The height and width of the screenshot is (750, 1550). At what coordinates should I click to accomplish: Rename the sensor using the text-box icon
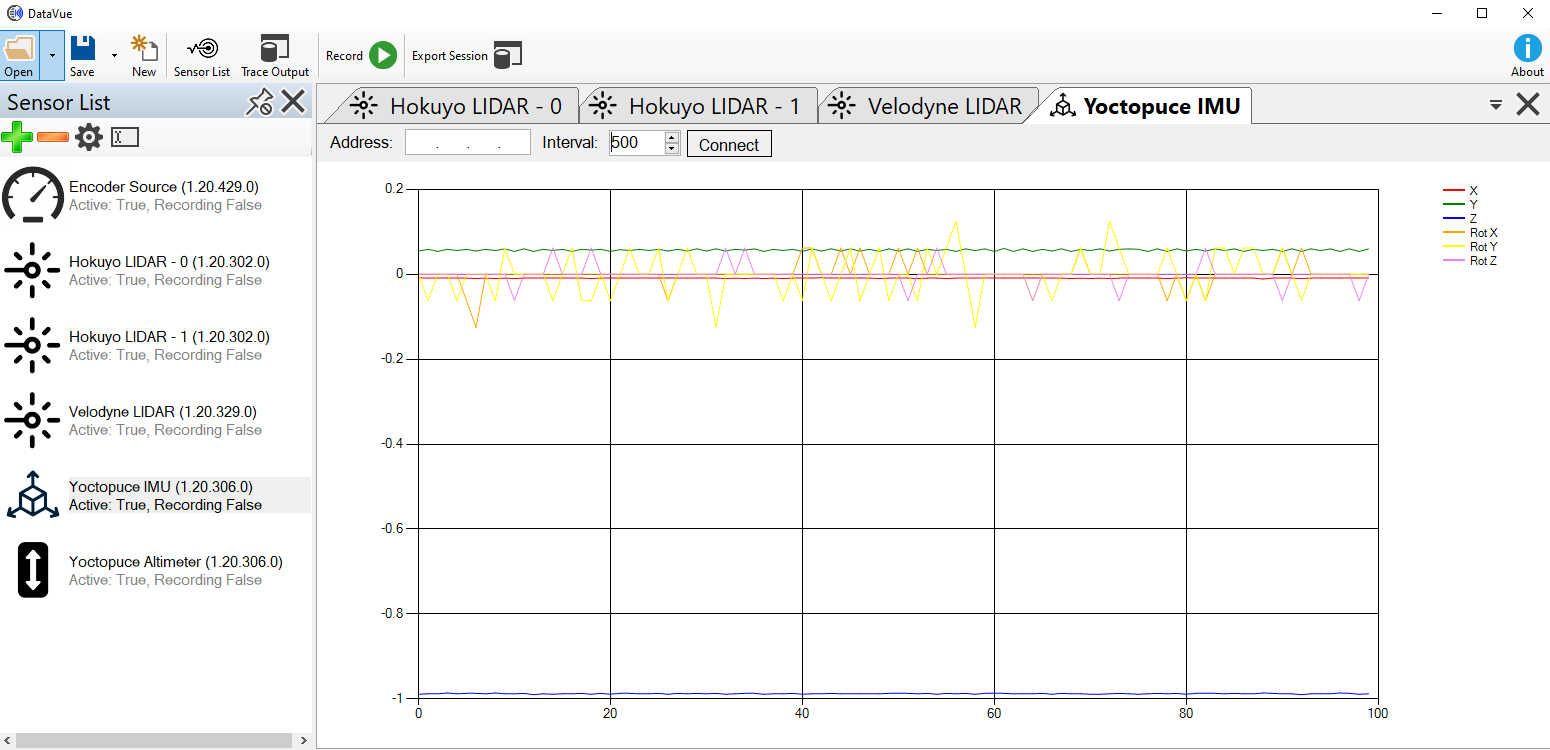[124, 137]
